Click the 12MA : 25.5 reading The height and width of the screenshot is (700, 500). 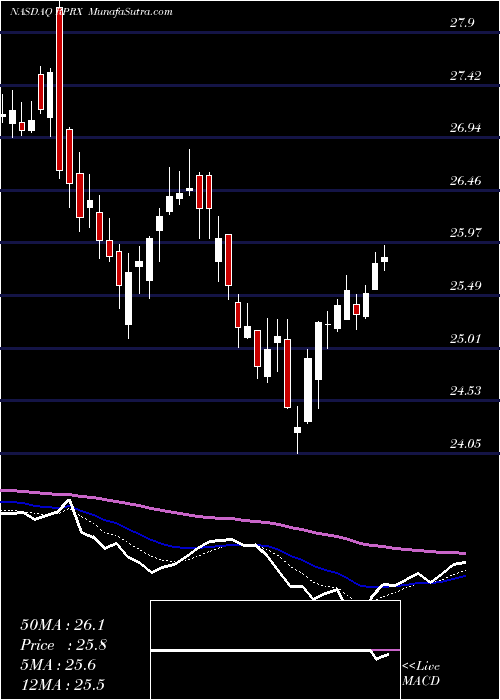tap(62, 684)
